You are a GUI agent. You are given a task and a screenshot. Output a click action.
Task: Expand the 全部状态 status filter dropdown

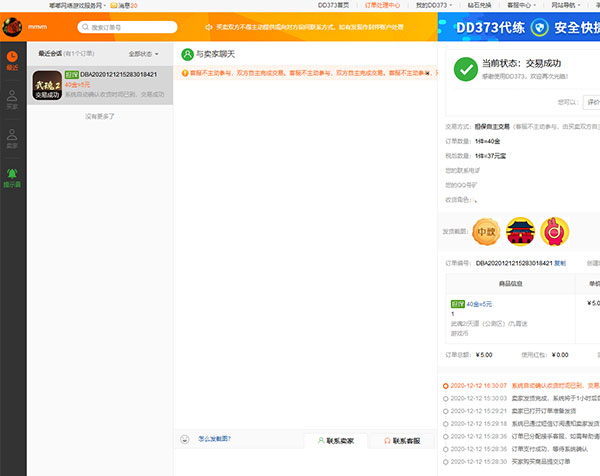(x=144, y=53)
